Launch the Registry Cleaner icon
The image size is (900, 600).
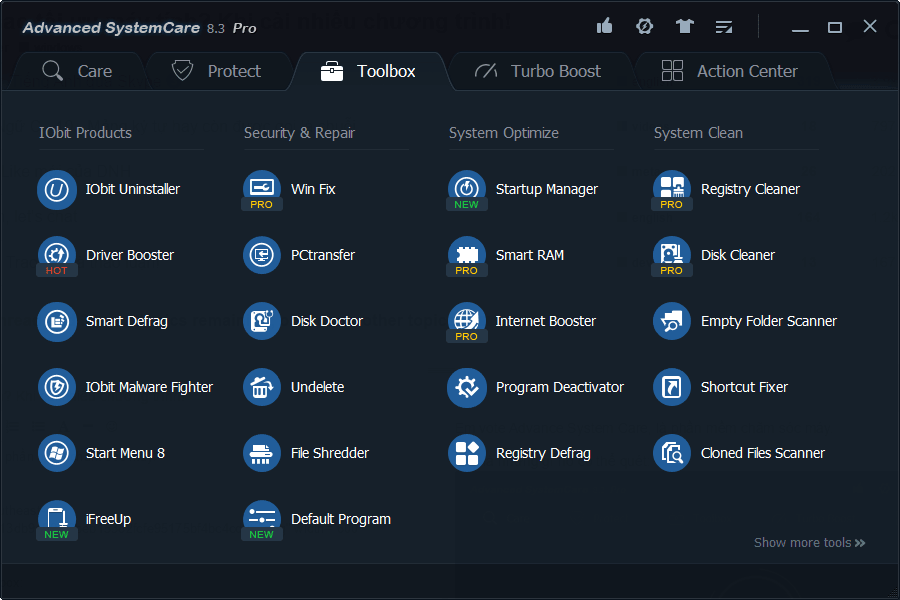coord(672,190)
